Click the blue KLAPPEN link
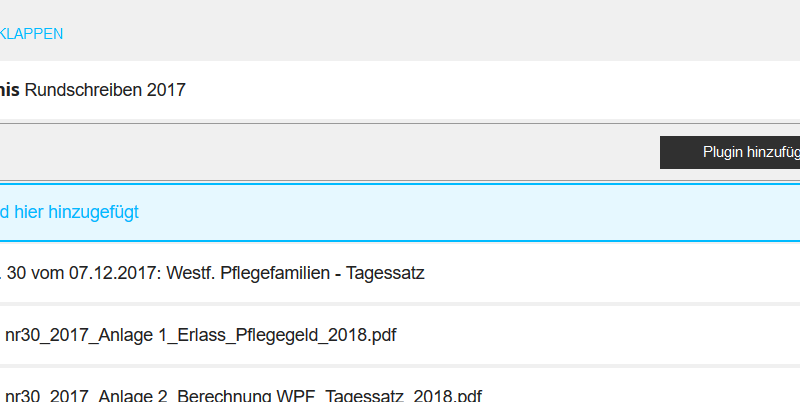Image resolution: width=800 pixels, height=402 pixels. coord(31,34)
